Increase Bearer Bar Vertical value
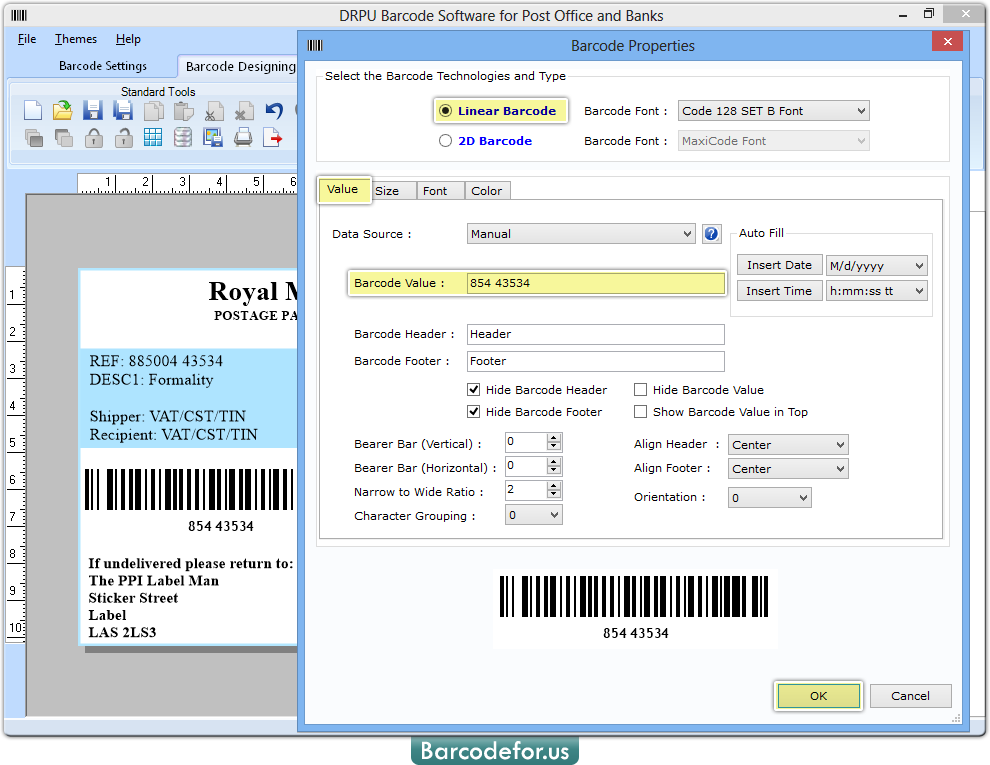 click(553, 437)
